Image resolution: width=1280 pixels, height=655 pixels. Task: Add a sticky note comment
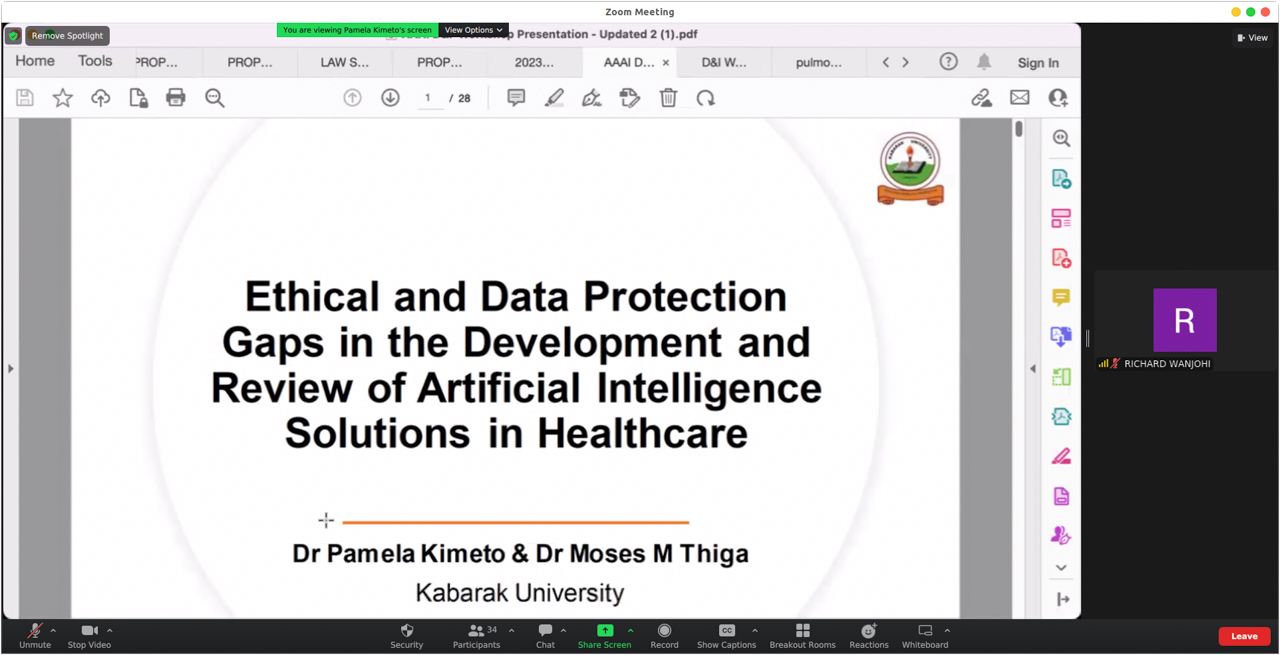[516, 98]
